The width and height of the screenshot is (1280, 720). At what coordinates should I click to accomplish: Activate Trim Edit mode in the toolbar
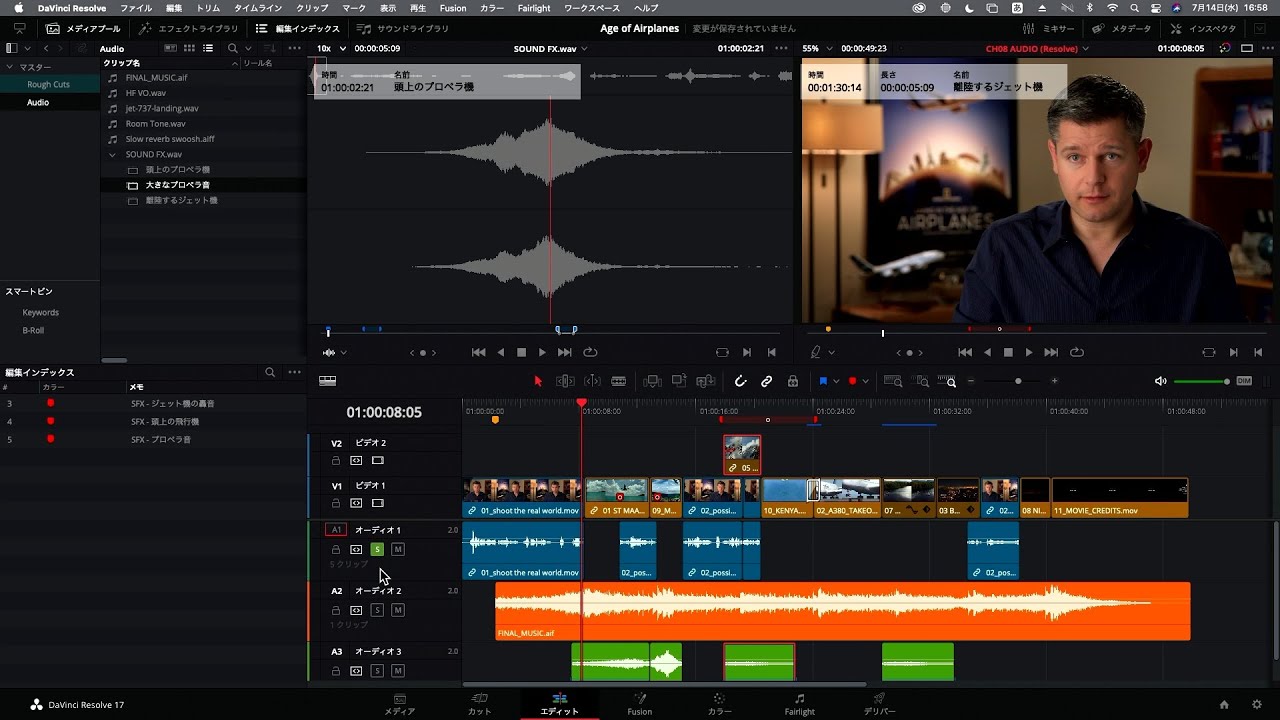click(x=565, y=381)
